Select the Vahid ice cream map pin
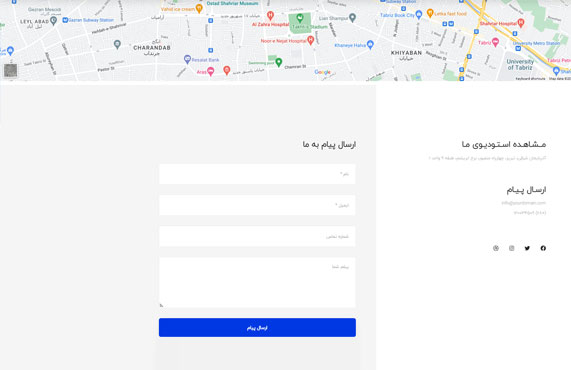 199,8
